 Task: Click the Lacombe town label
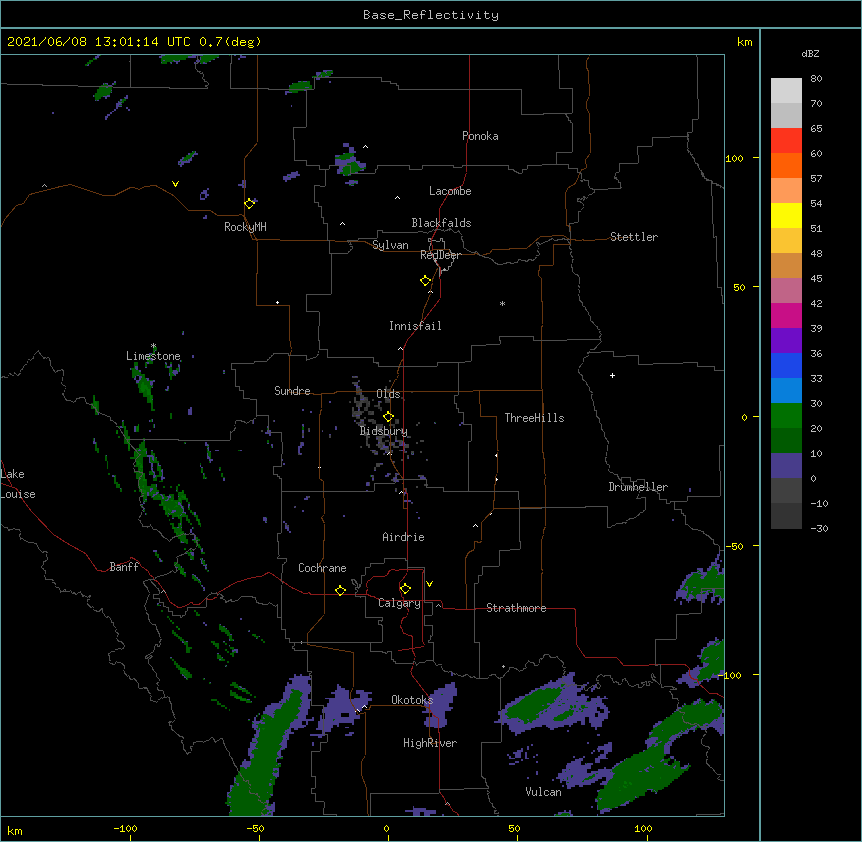[x=450, y=191]
